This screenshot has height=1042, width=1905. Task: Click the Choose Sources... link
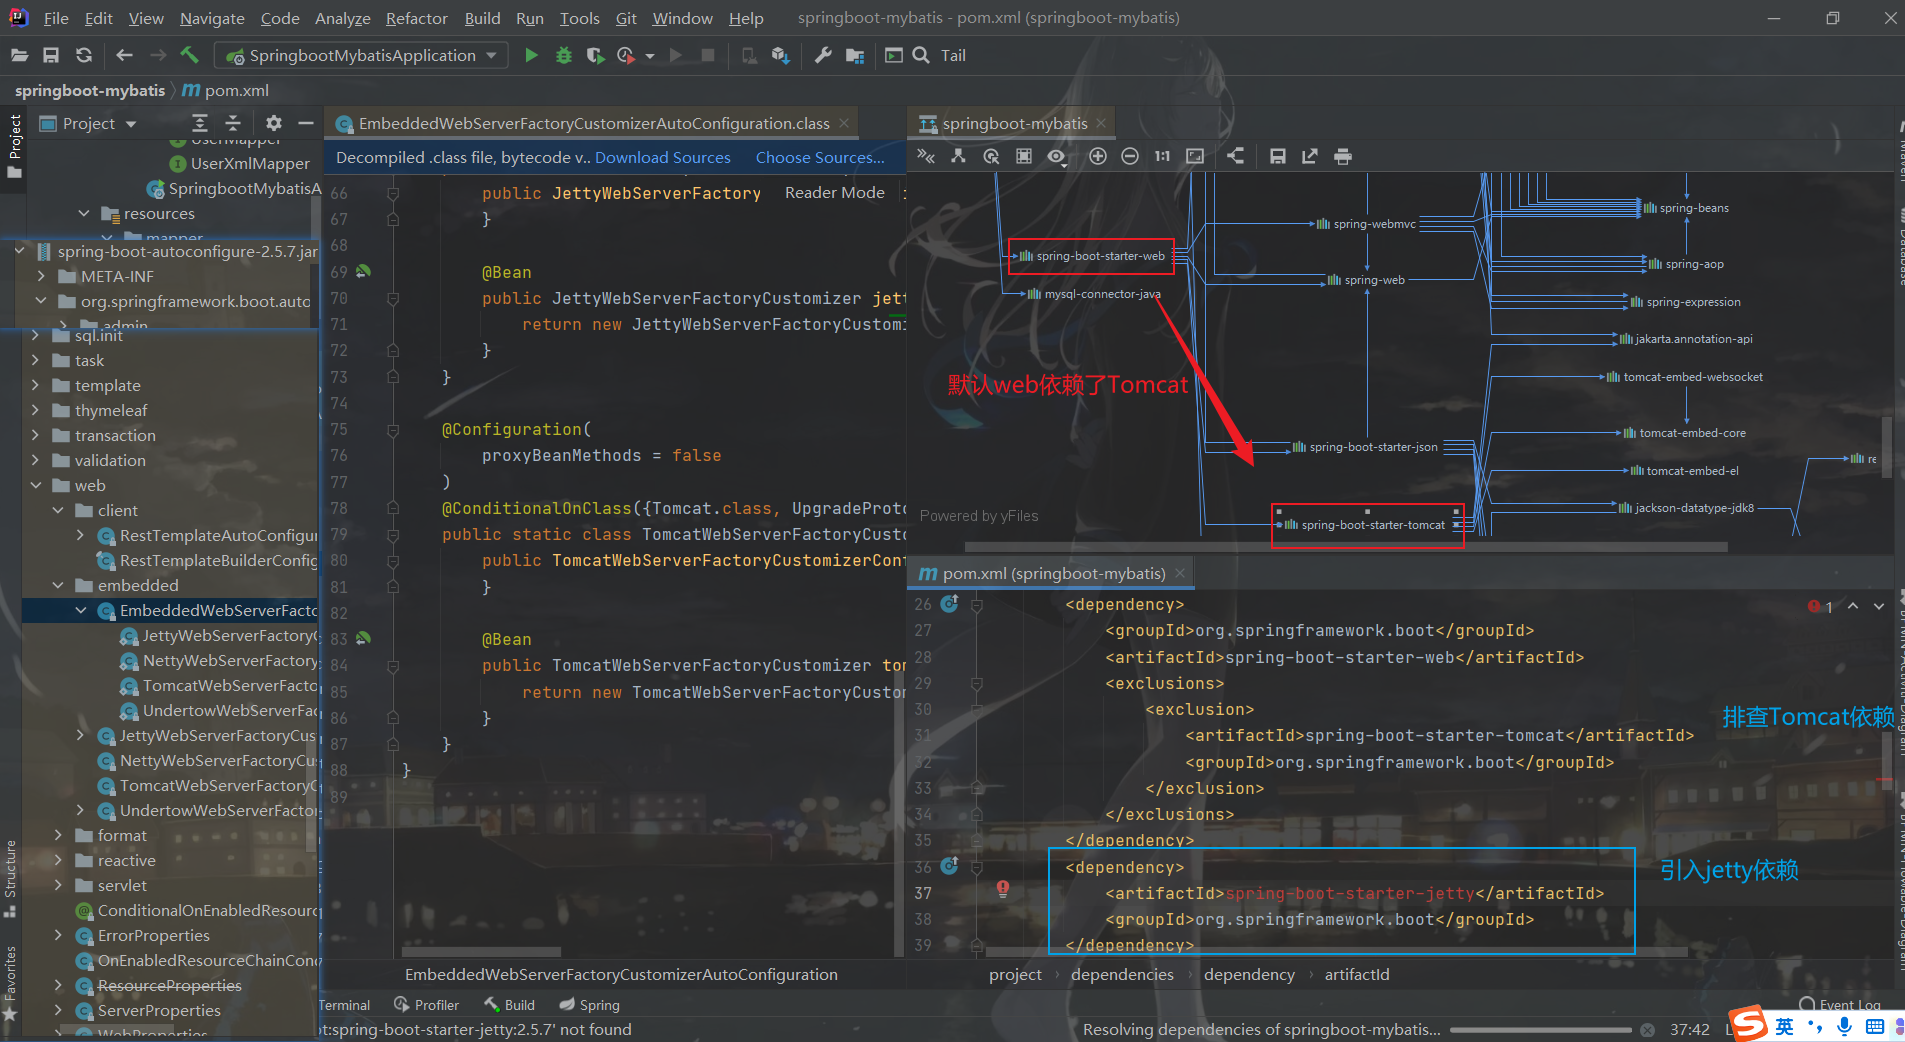click(820, 157)
